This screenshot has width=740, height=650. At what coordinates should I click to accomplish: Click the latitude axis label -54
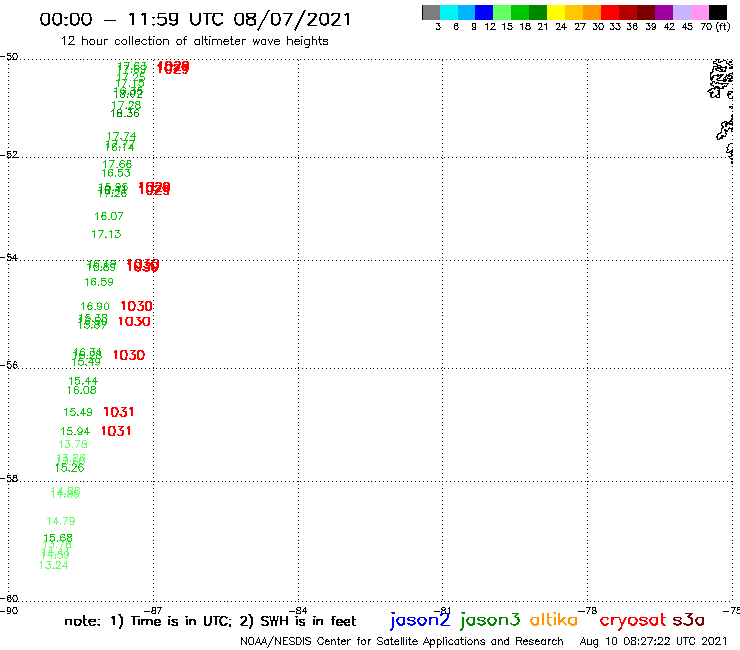click(9, 258)
